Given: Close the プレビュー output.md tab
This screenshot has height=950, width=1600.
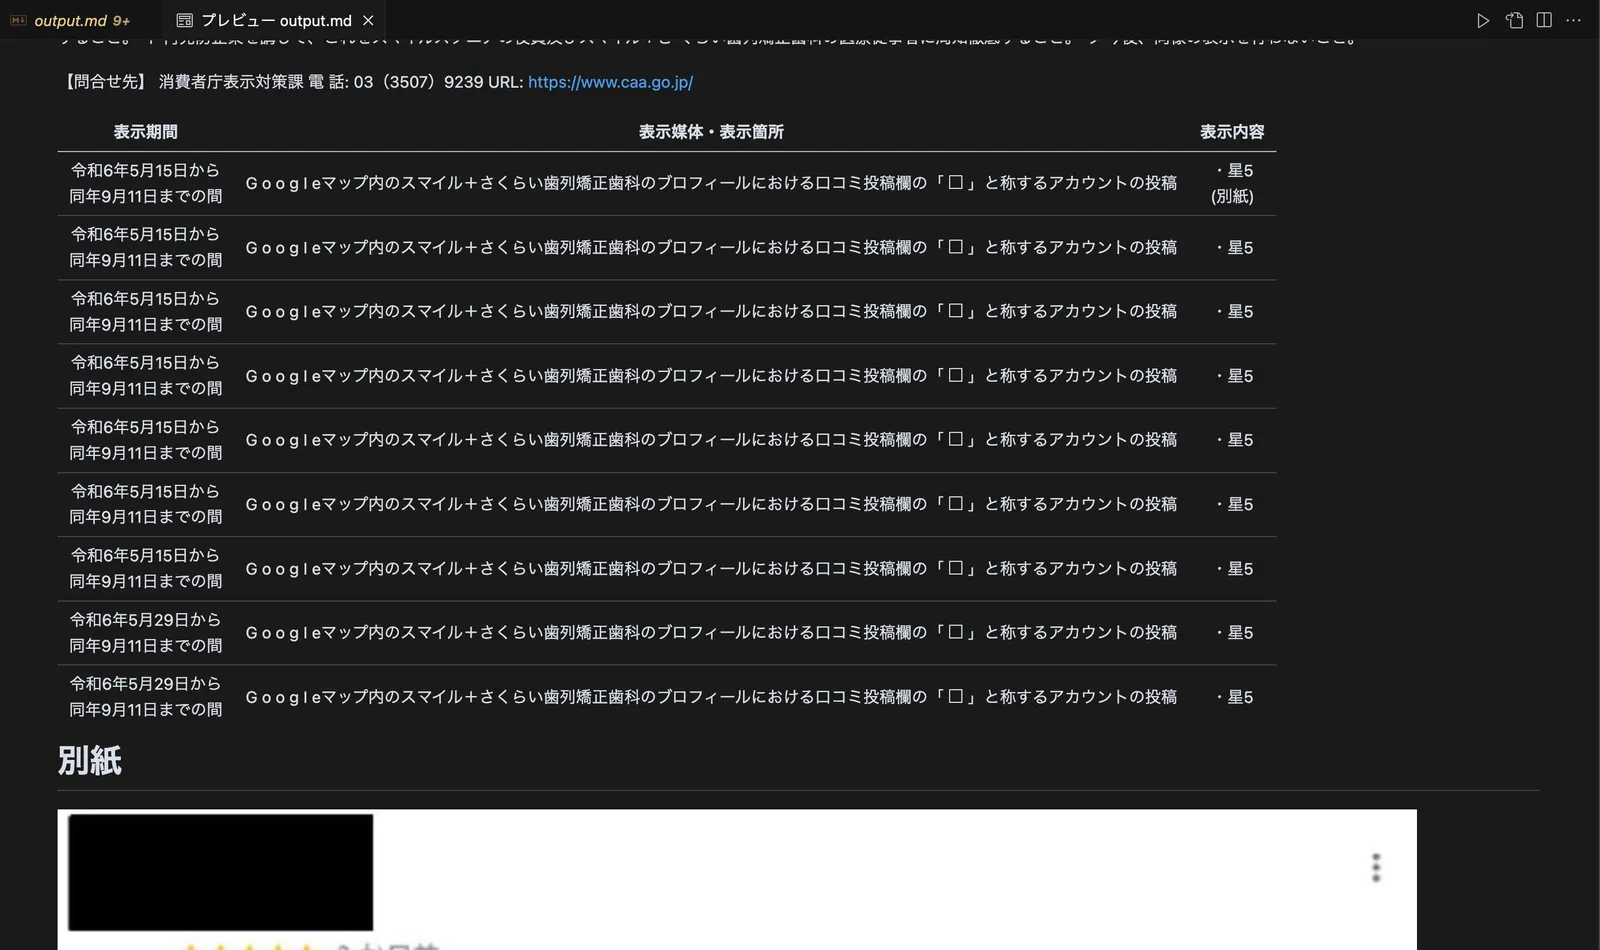Looking at the screenshot, I should pyautogui.click(x=368, y=20).
